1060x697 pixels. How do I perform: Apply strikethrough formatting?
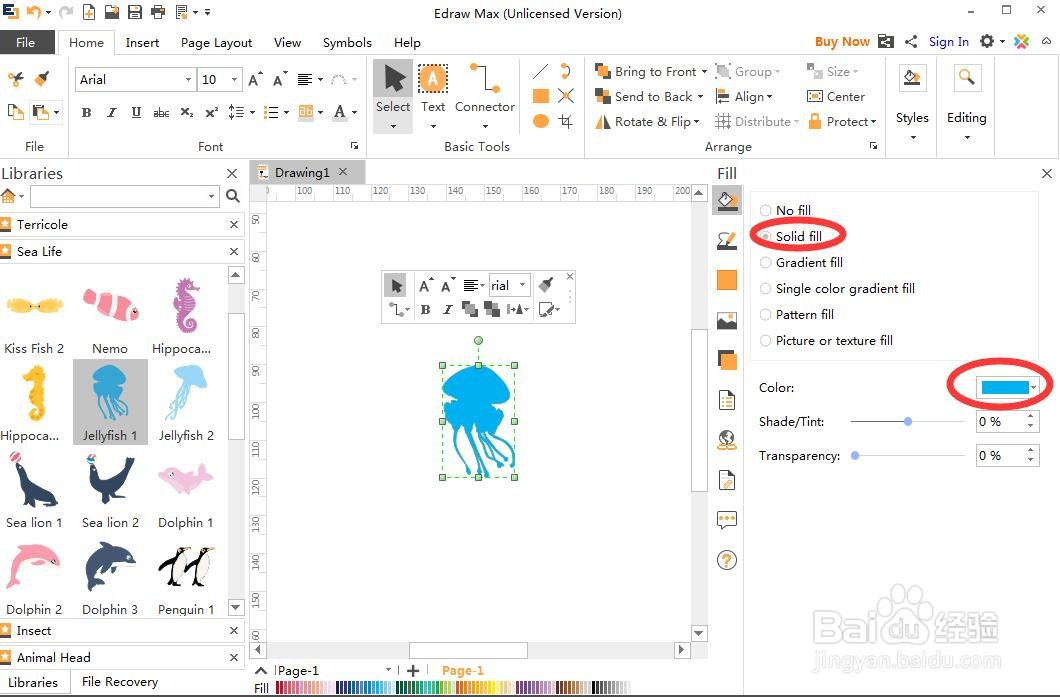[x=161, y=112]
